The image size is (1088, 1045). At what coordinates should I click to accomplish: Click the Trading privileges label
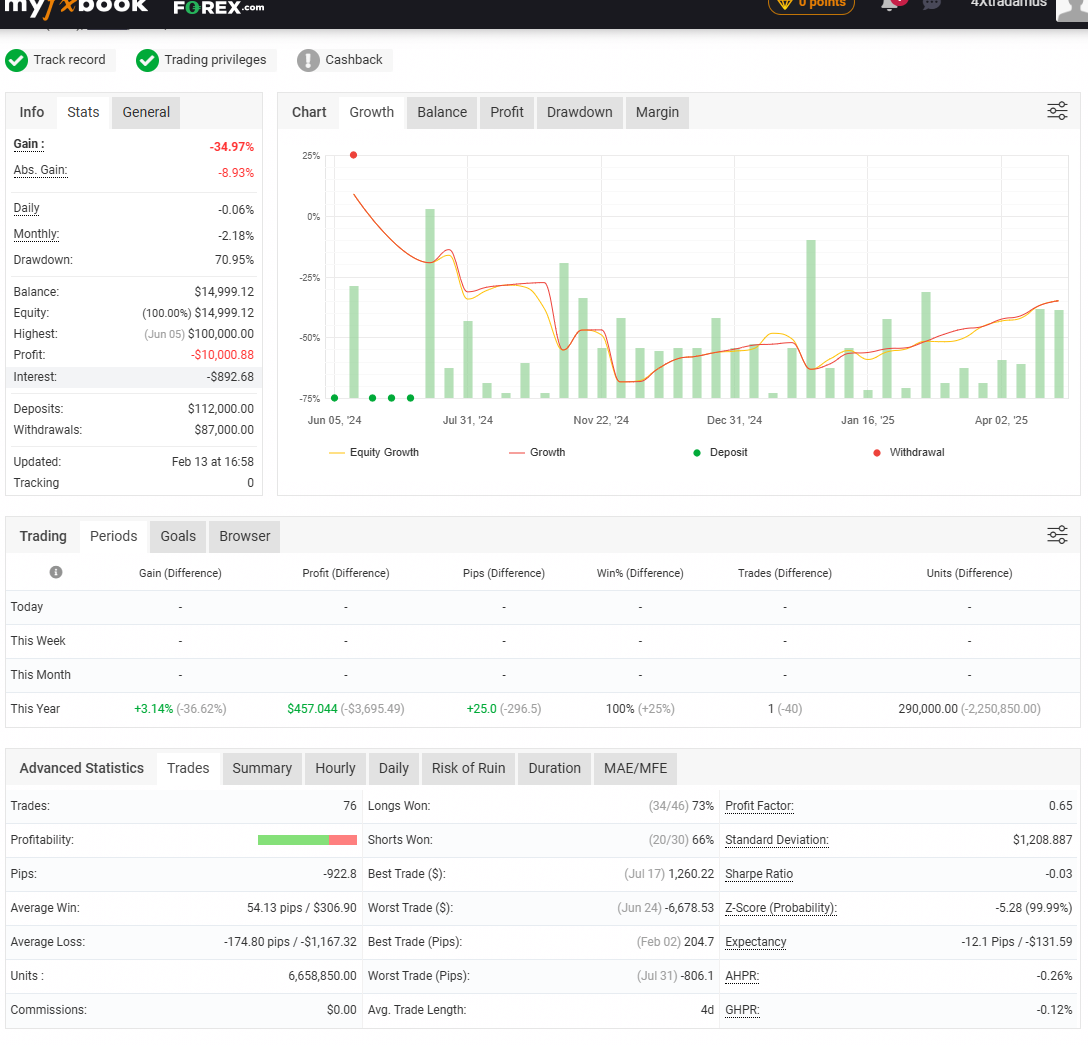pyautogui.click(x=215, y=60)
